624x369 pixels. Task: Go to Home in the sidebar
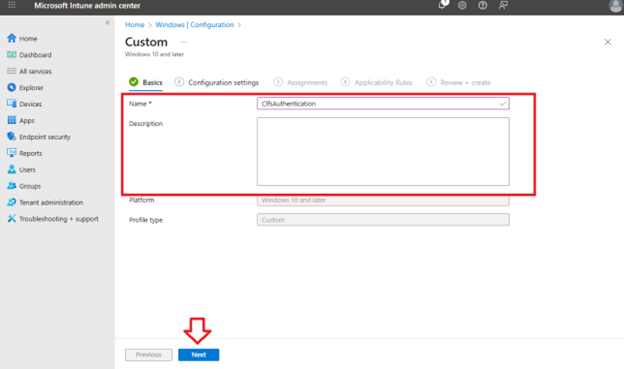(28, 39)
